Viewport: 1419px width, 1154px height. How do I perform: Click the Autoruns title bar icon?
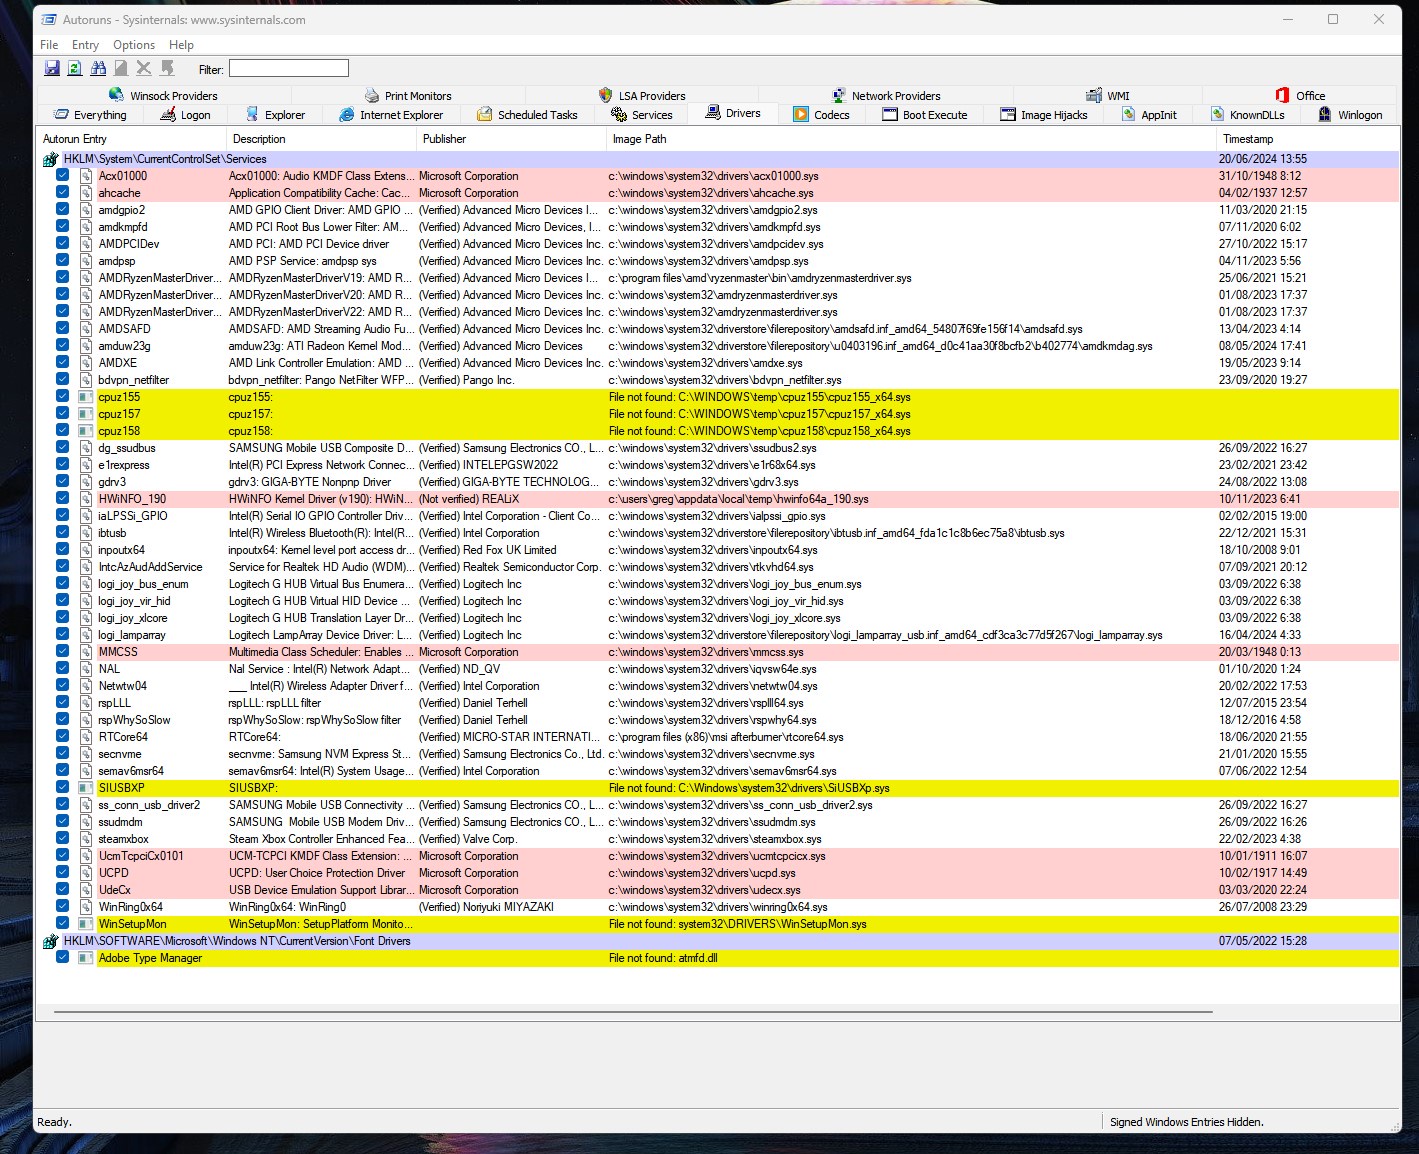tap(49, 20)
